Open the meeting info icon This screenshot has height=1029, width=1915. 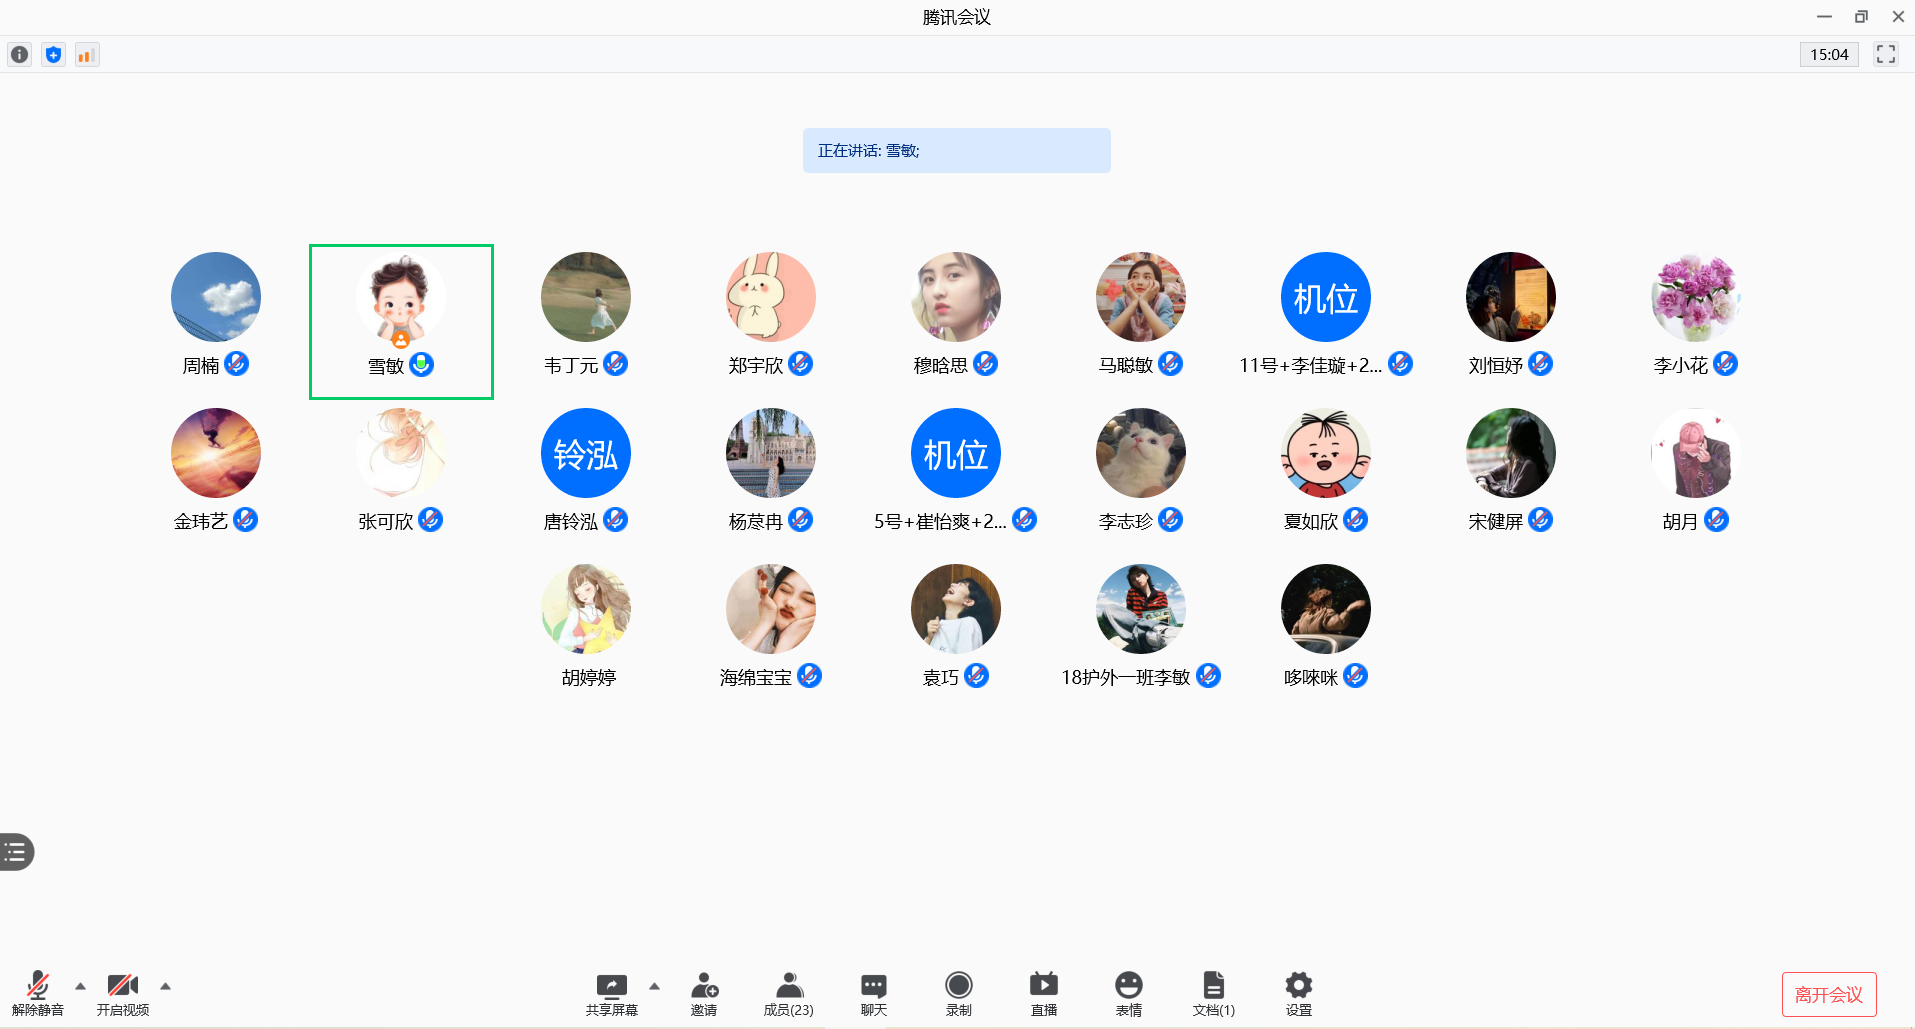19,55
